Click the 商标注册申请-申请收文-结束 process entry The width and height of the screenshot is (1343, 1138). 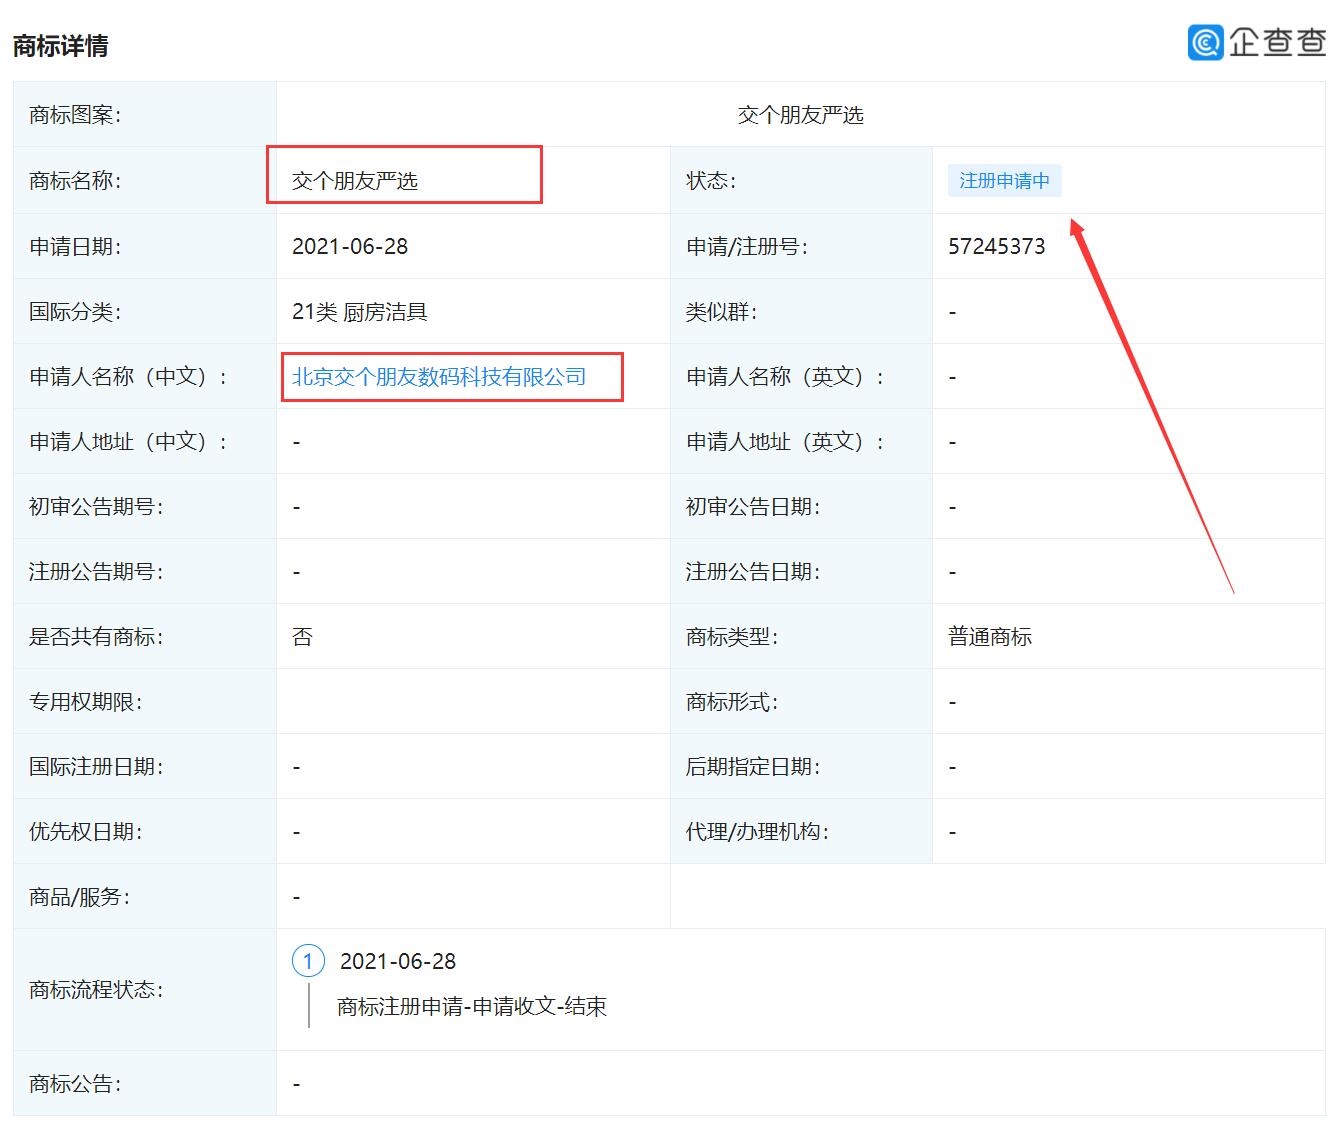472,1007
